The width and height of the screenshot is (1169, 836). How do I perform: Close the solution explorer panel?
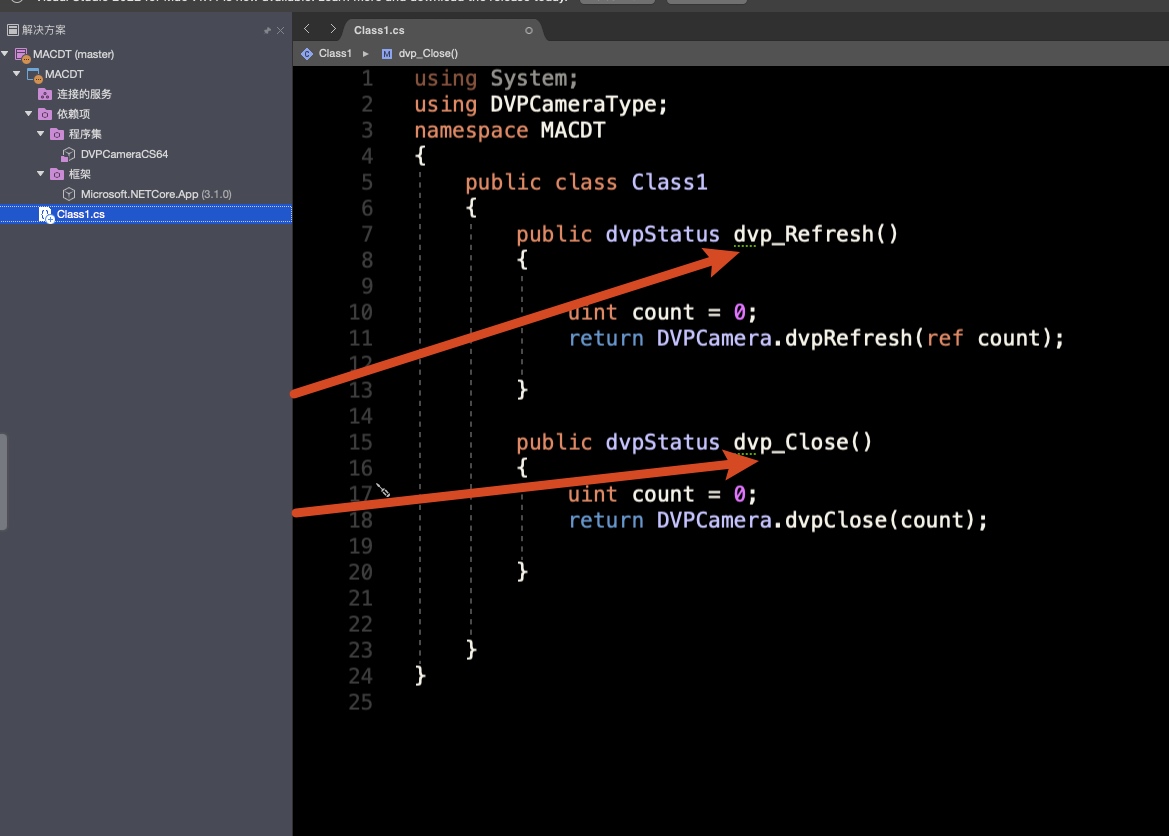(x=280, y=31)
